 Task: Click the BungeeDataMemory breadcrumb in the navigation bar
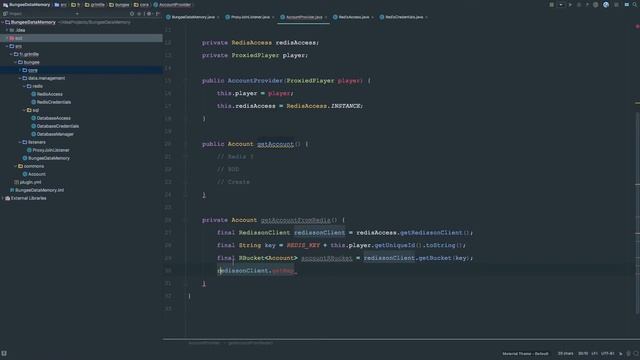click(27, 4)
